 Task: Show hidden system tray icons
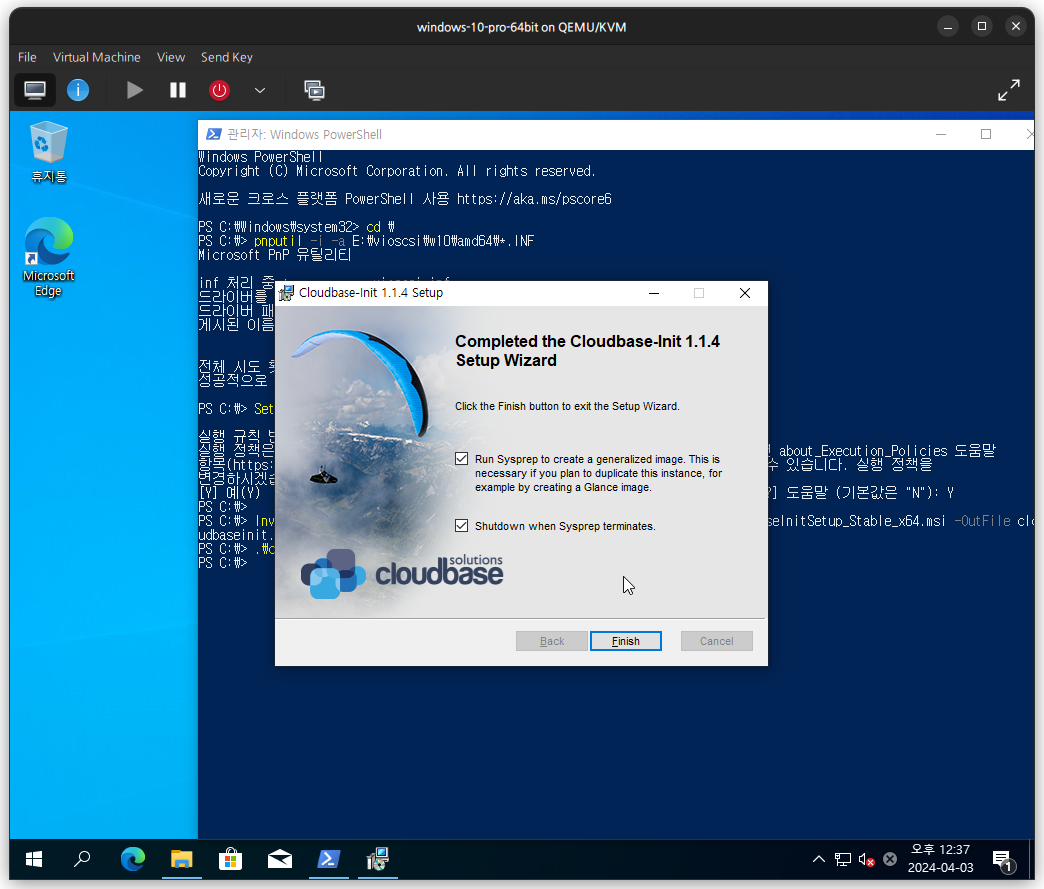coord(819,859)
